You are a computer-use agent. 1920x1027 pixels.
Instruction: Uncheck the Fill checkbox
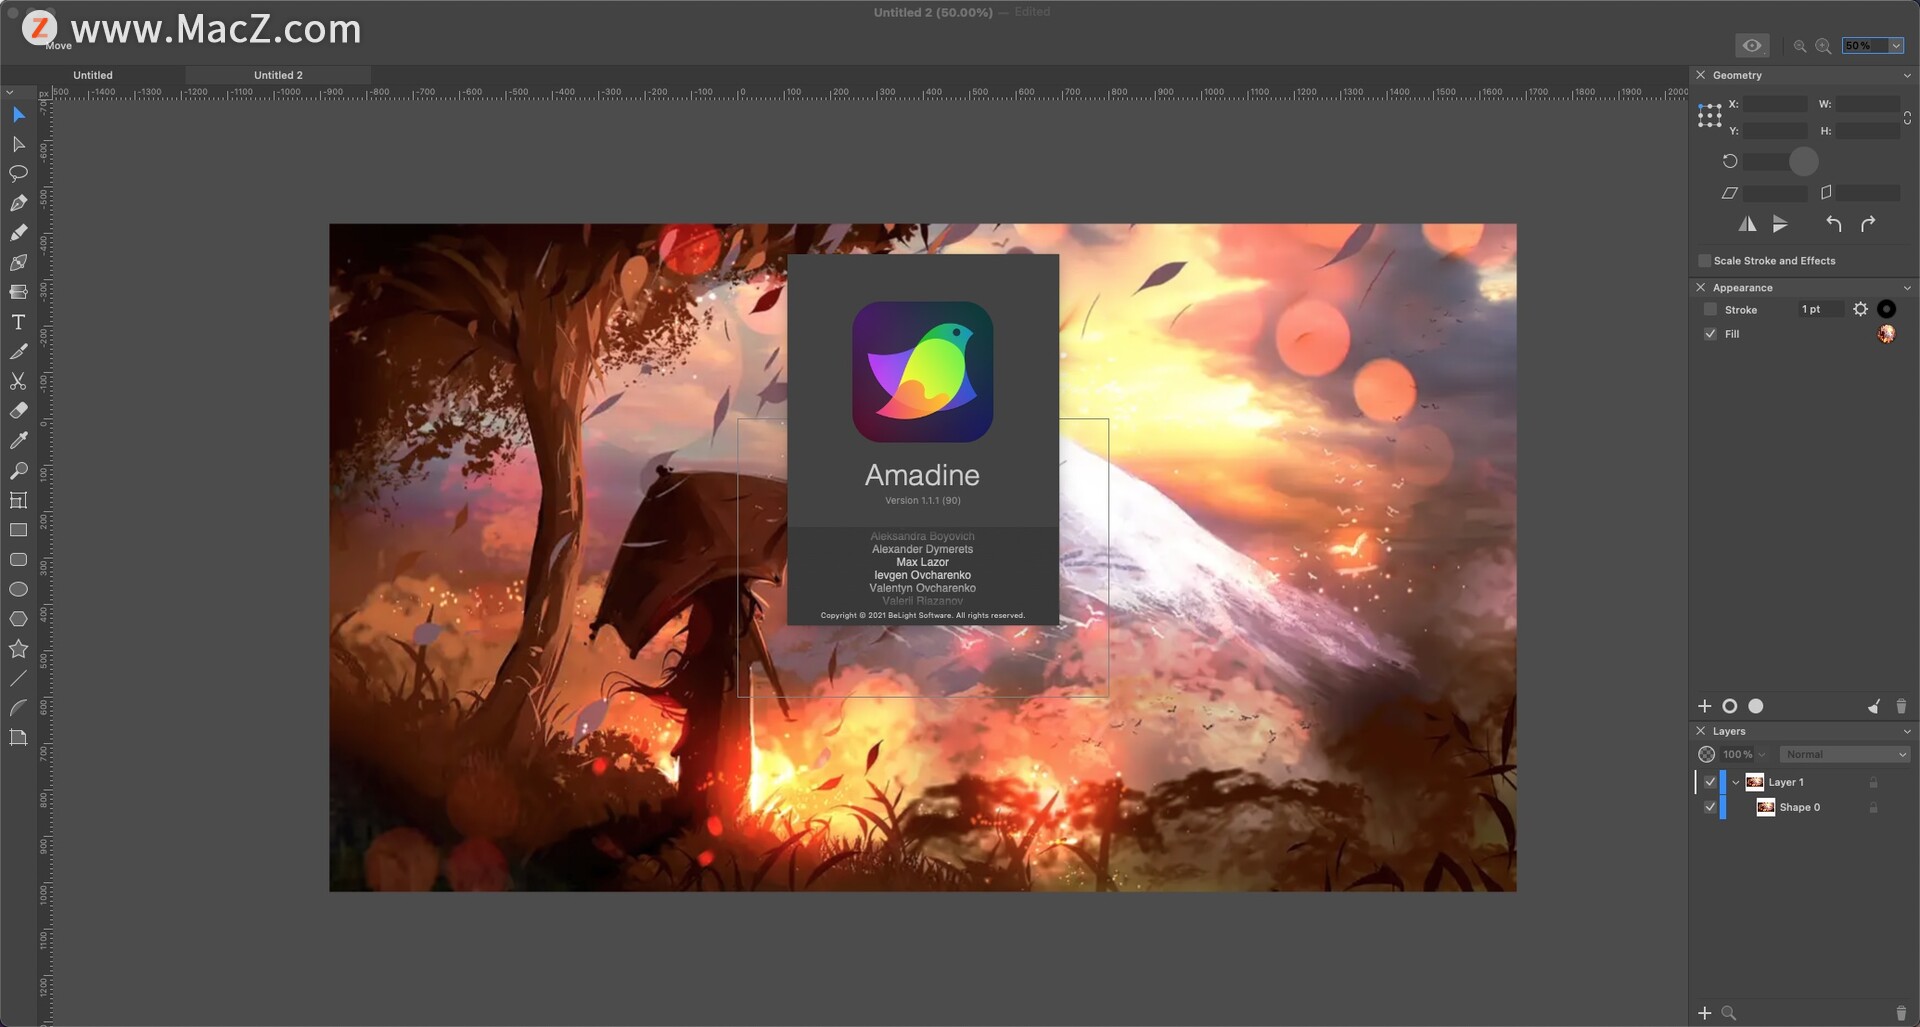pos(1710,334)
